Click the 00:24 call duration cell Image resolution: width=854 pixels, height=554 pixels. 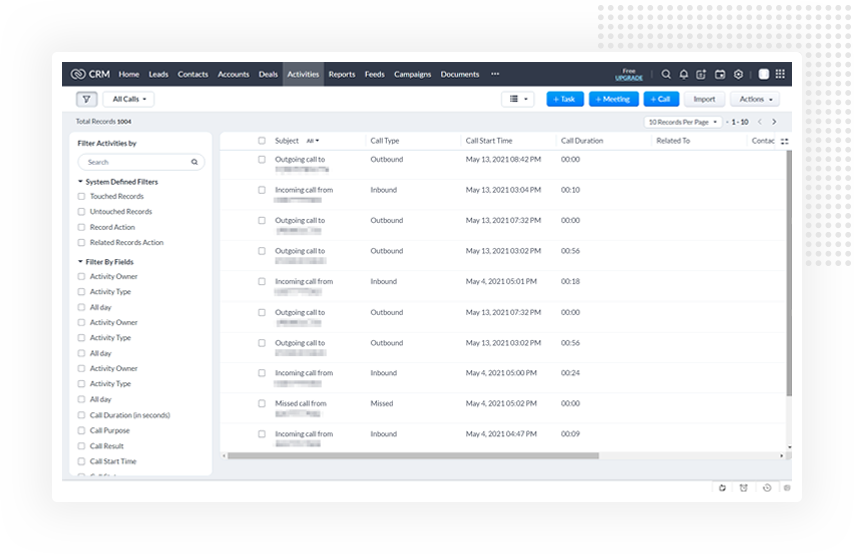click(x=570, y=373)
